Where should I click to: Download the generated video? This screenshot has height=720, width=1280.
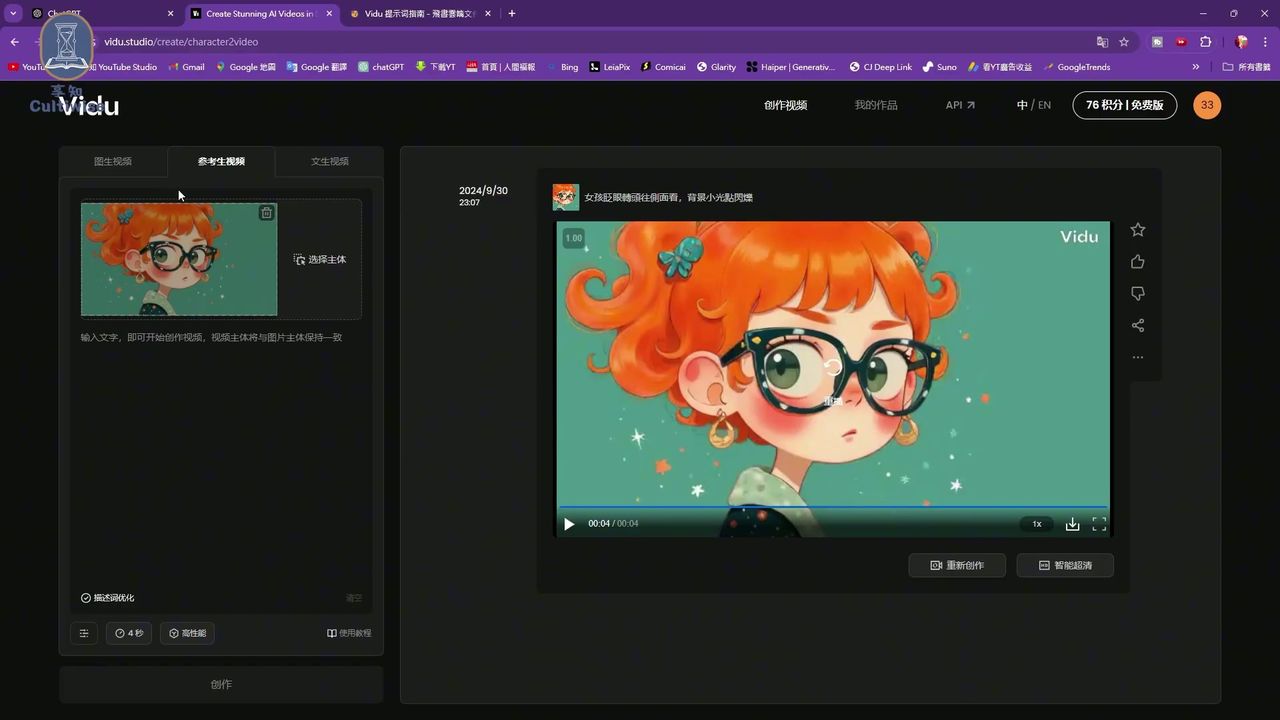pos(1072,523)
